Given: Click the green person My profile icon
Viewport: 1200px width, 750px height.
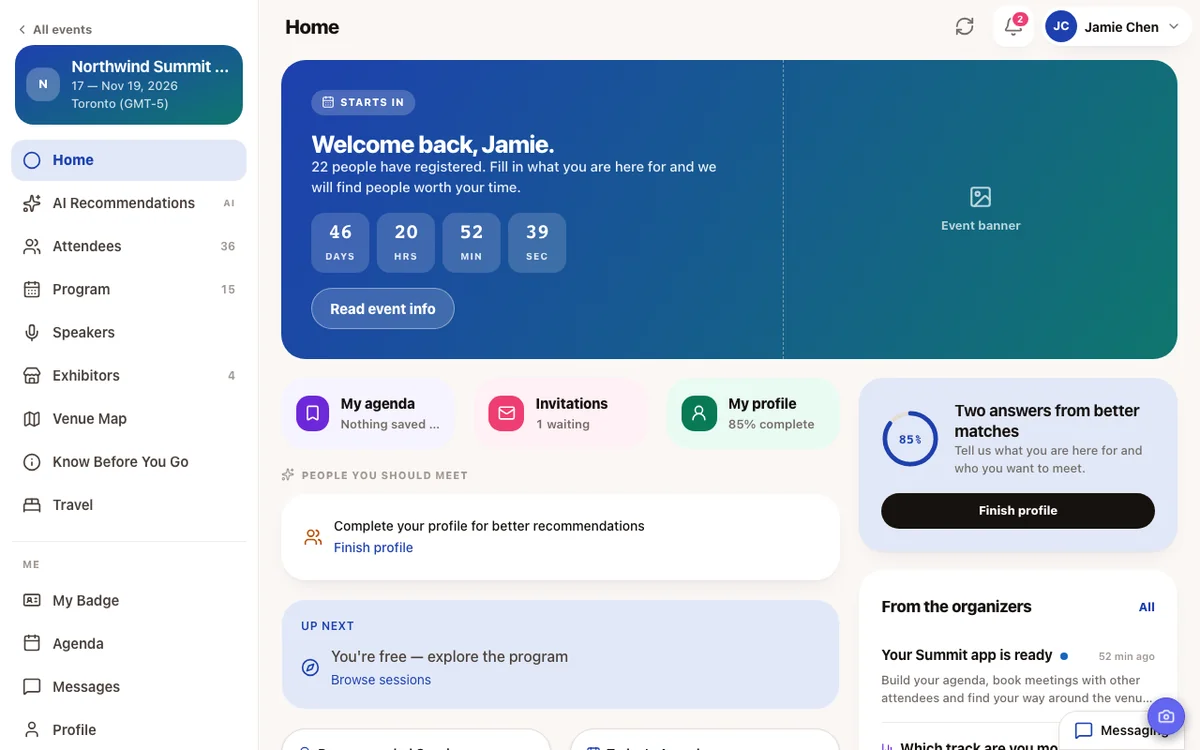Looking at the screenshot, I should (x=699, y=413).
